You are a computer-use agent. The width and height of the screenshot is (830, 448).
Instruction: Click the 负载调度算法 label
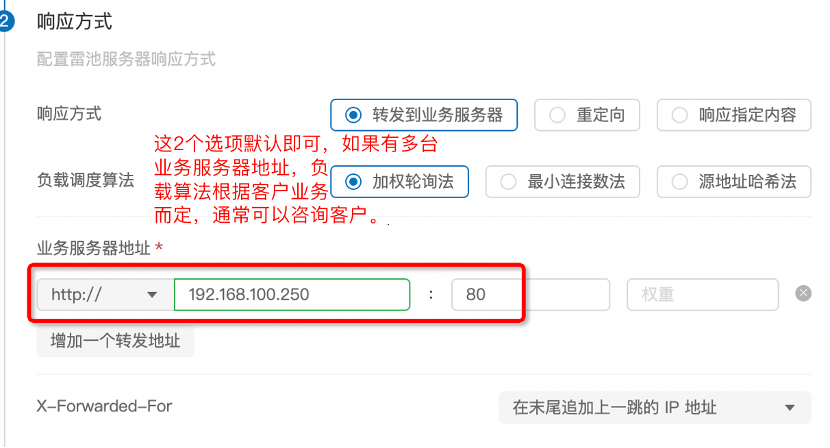[x=85, y=182]
